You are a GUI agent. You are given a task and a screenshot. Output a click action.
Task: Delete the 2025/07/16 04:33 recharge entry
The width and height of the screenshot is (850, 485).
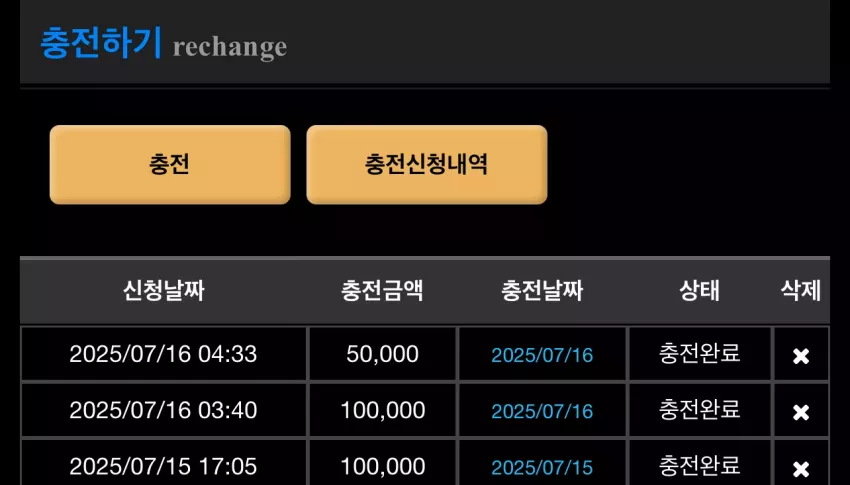click(x=801, y=356)
